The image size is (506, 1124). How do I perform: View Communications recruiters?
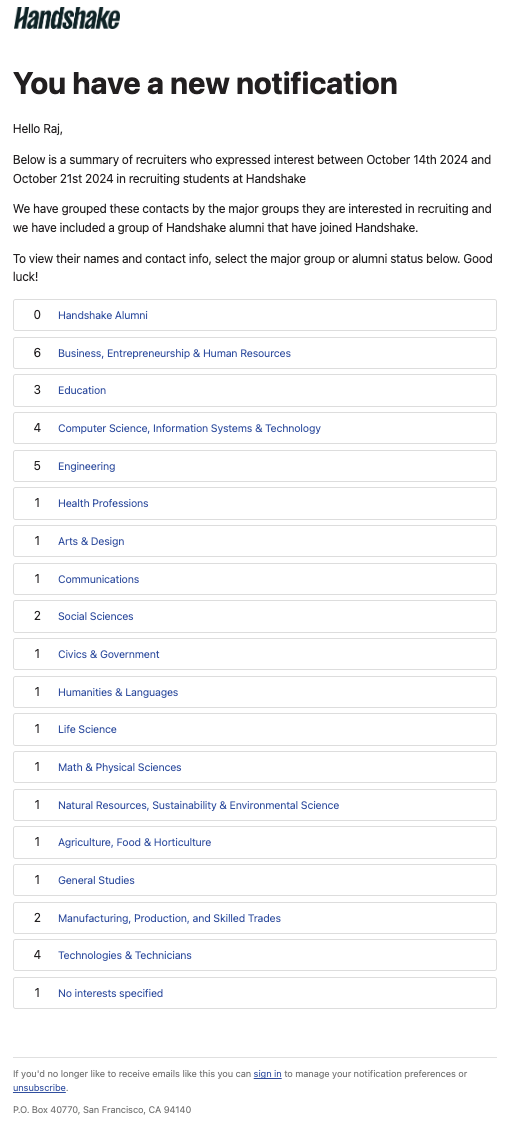pyautogui.click(x=98, y=579)
